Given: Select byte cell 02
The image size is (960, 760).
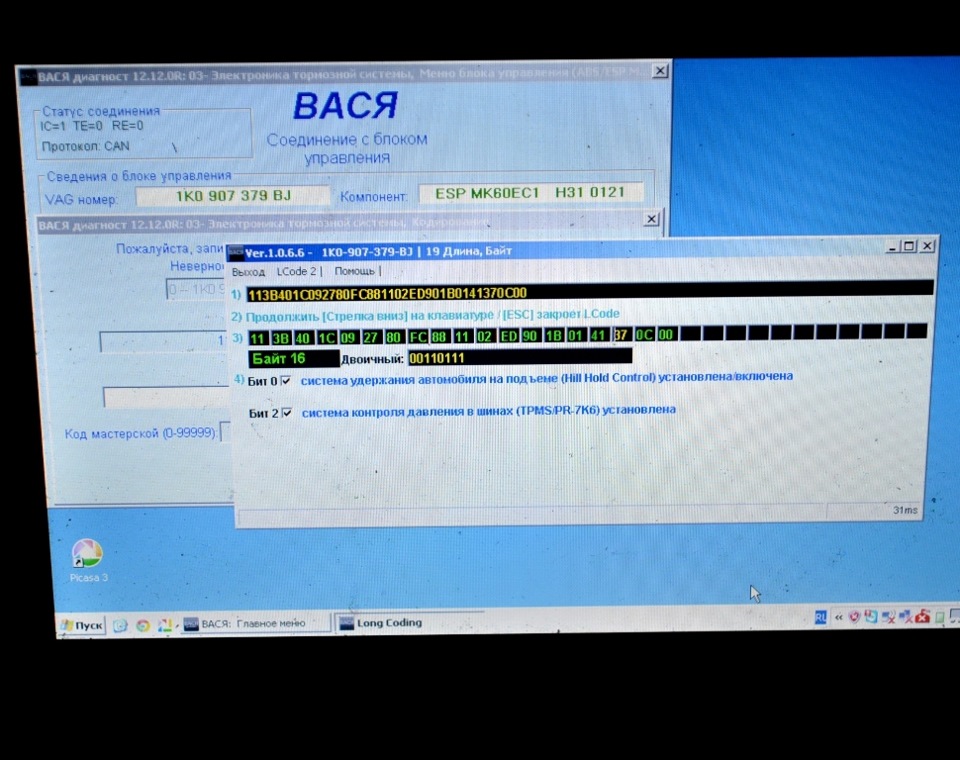Looking at the screenshot, I should [484, 336].
